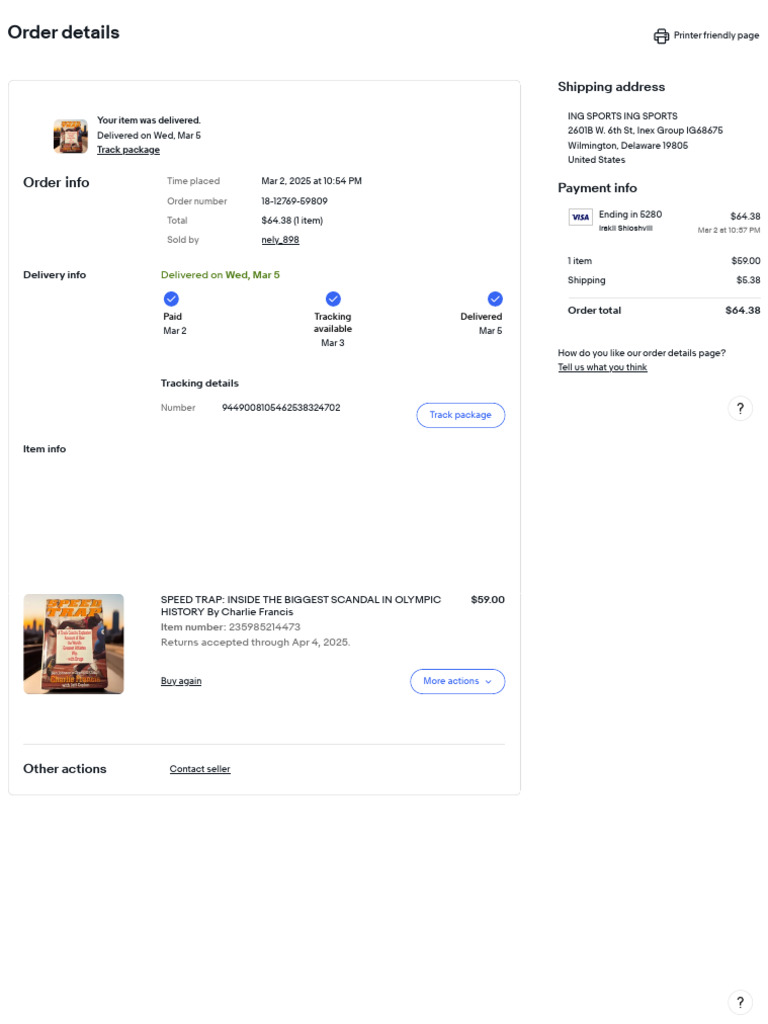Select tracking number 9449008105462538324702
Viewport: 768px width, 1024px height.
point(281,408)
